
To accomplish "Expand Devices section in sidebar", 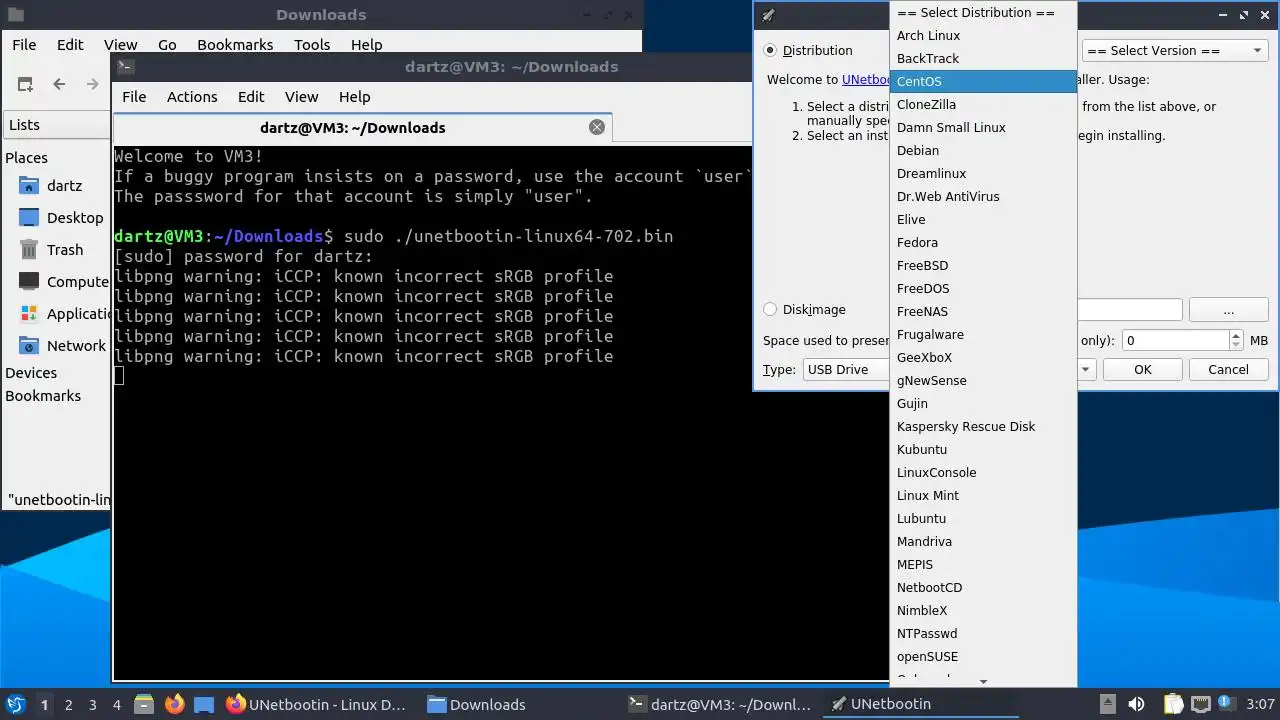I will pyautogui.click(x=31, y=373).
